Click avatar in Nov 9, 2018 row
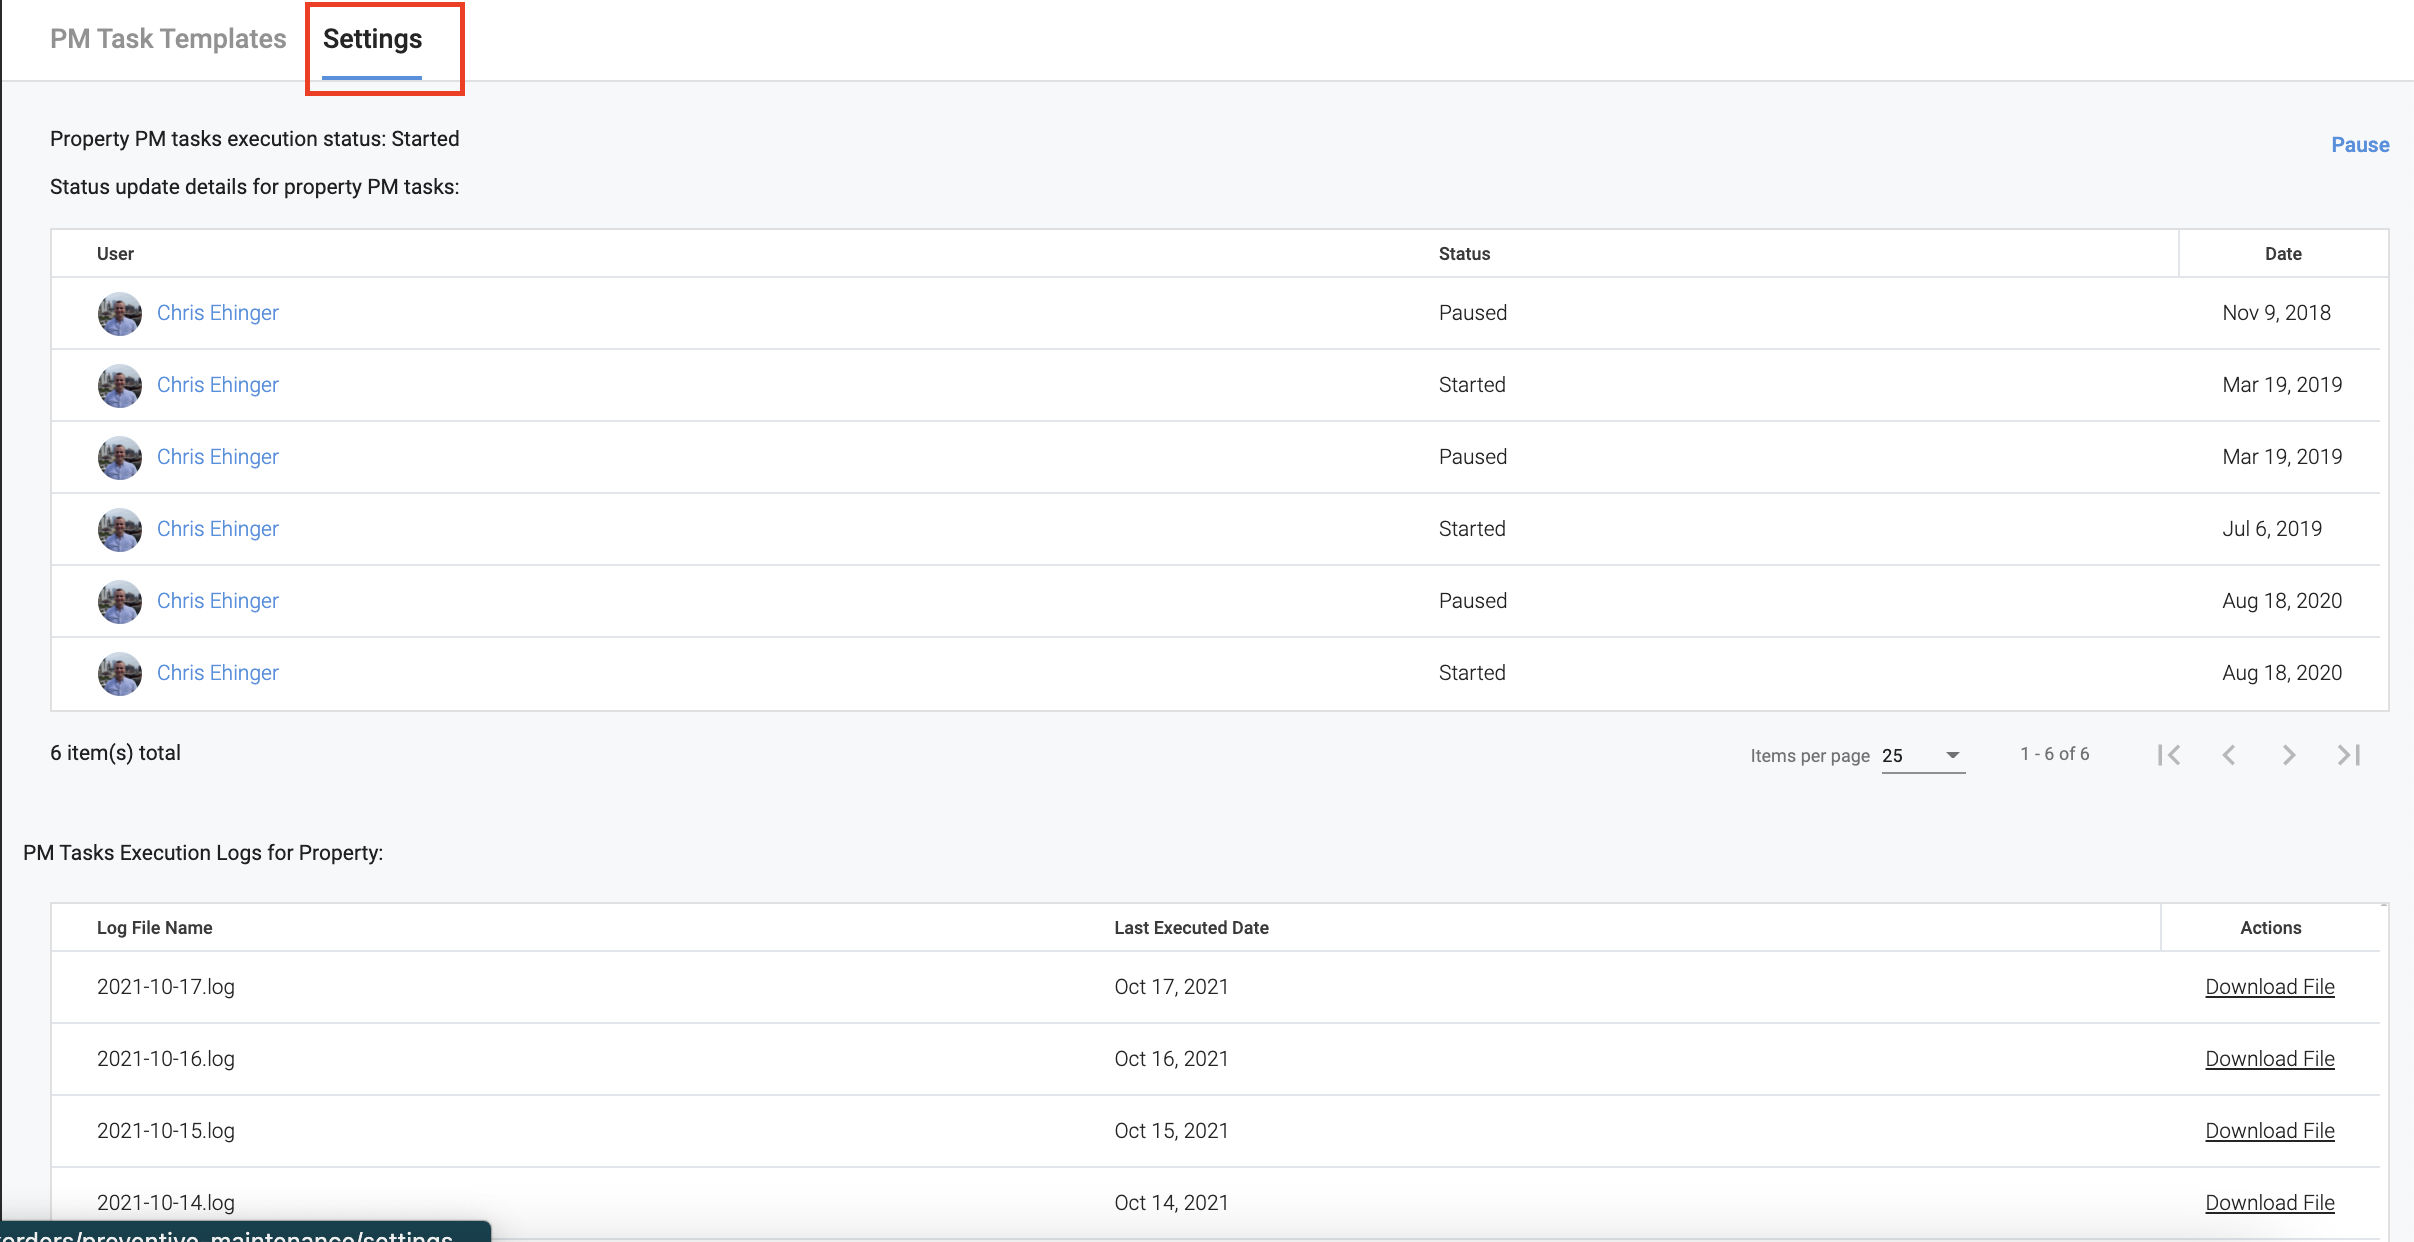The image size is (2414, 1242). pos(119,313)
